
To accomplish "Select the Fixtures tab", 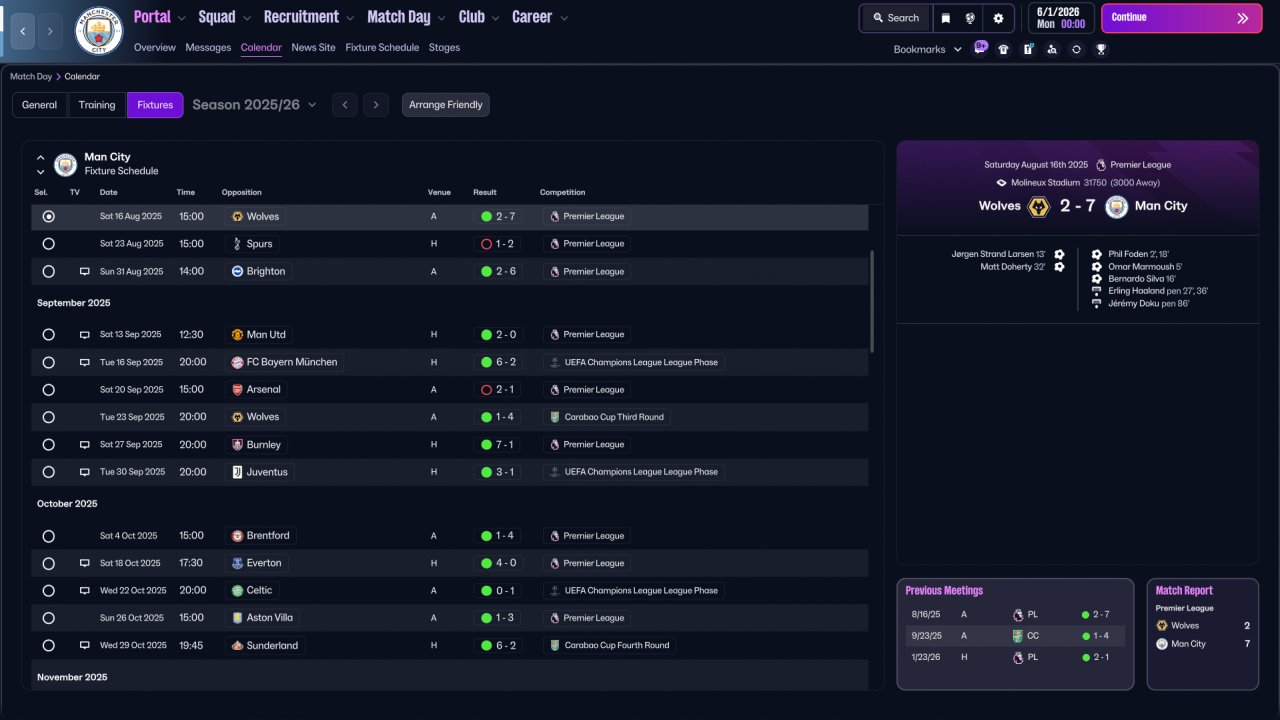I will click(x=155, y=105).
